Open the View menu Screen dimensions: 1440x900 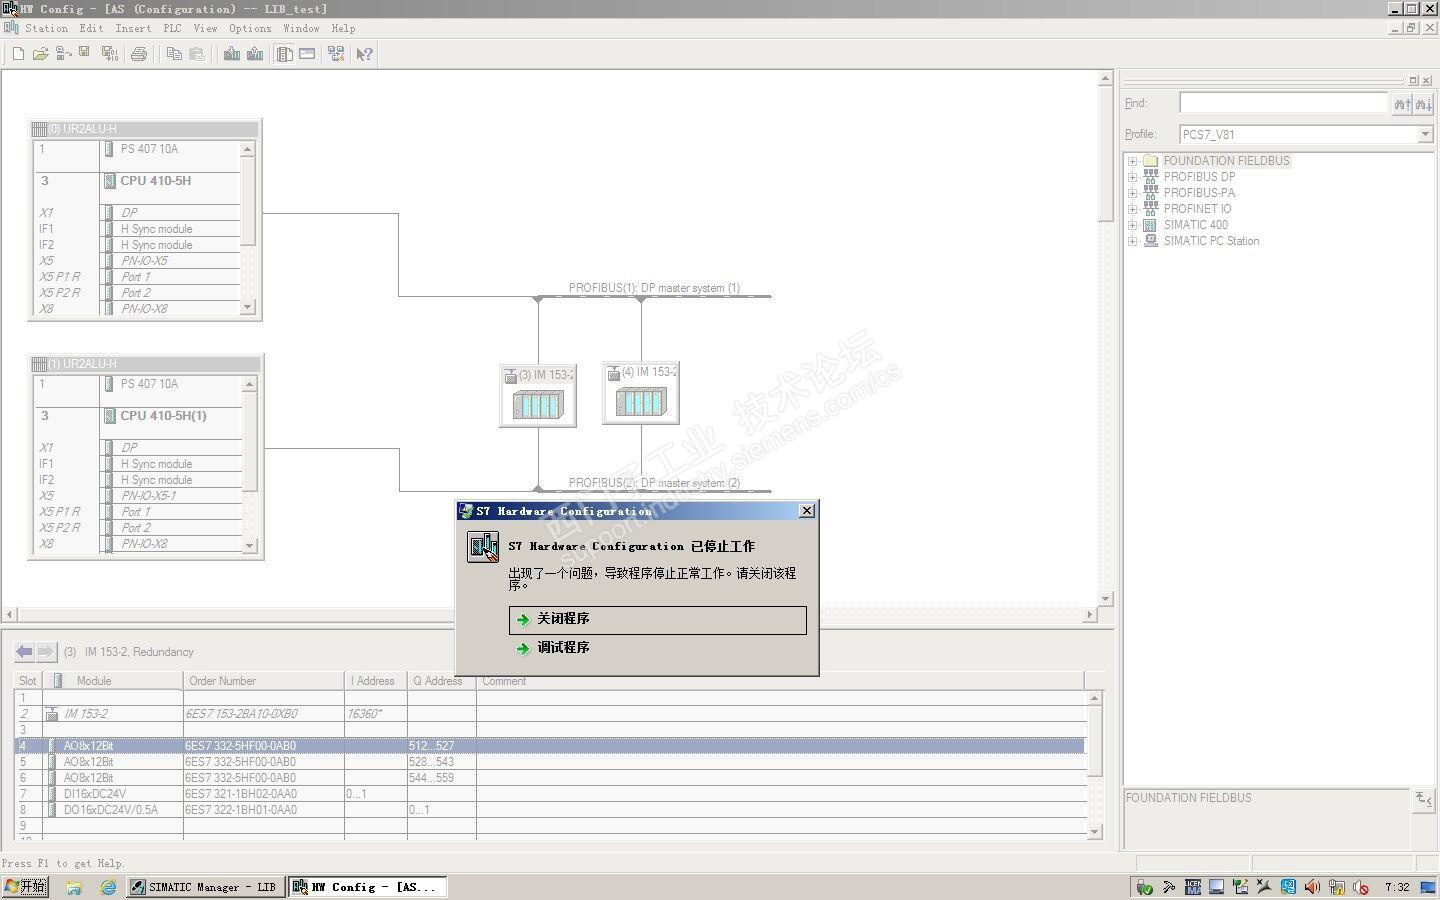point(205,28)
